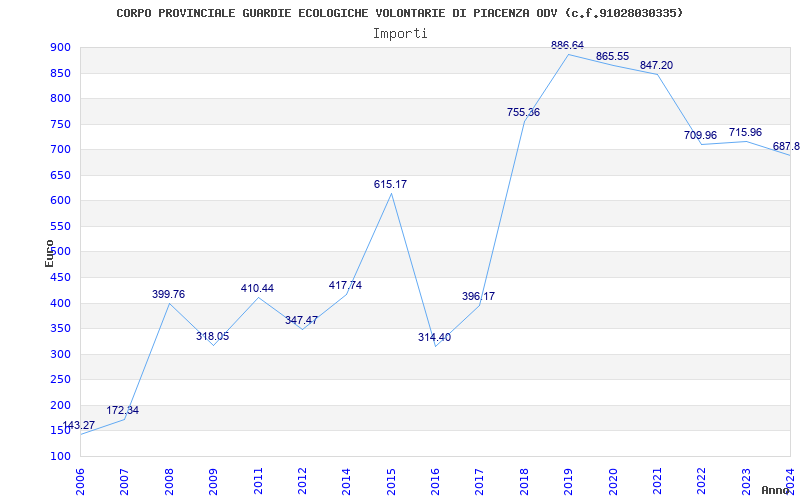The height and width of the screenshot is (500, 800).
Task: Click the Importi subtitle
Action: click(x=400, y=34)
